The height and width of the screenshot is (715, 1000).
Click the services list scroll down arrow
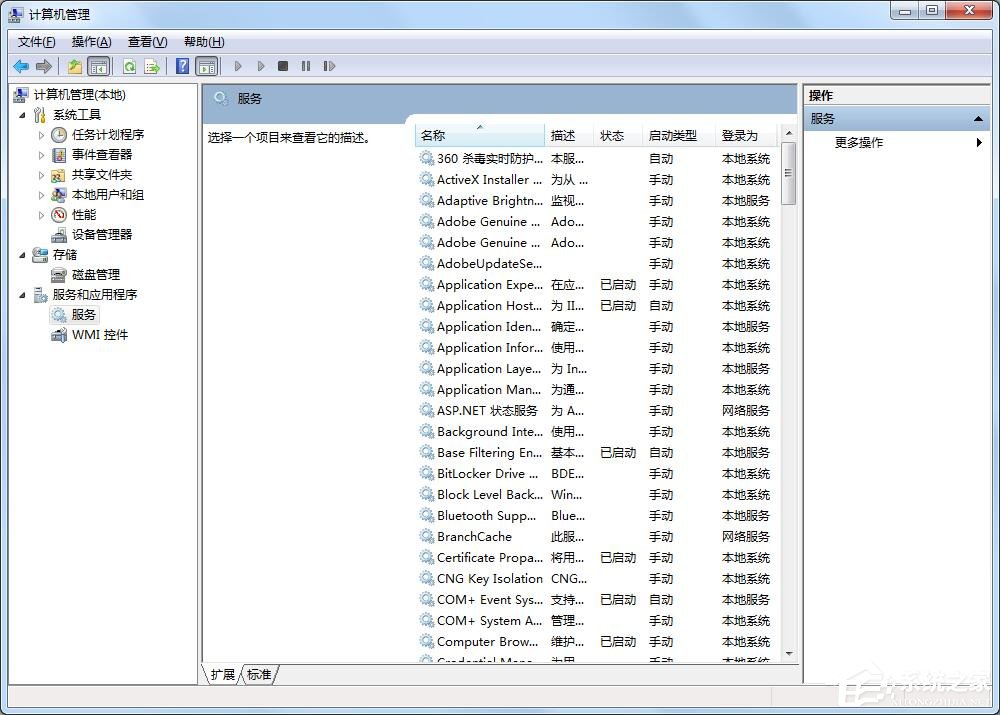pos(788,653)
